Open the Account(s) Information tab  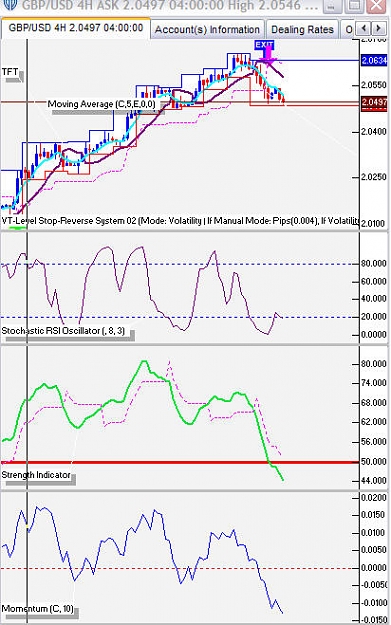207,29
